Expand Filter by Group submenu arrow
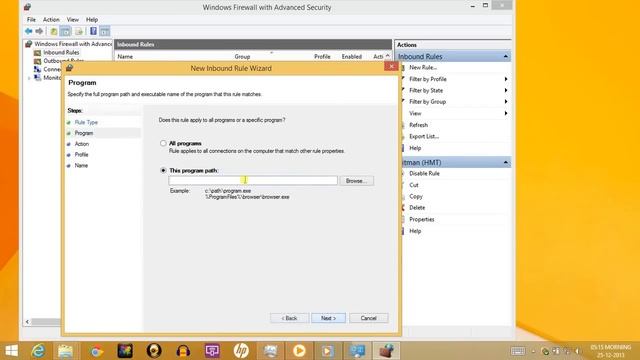 pos(506,102)
